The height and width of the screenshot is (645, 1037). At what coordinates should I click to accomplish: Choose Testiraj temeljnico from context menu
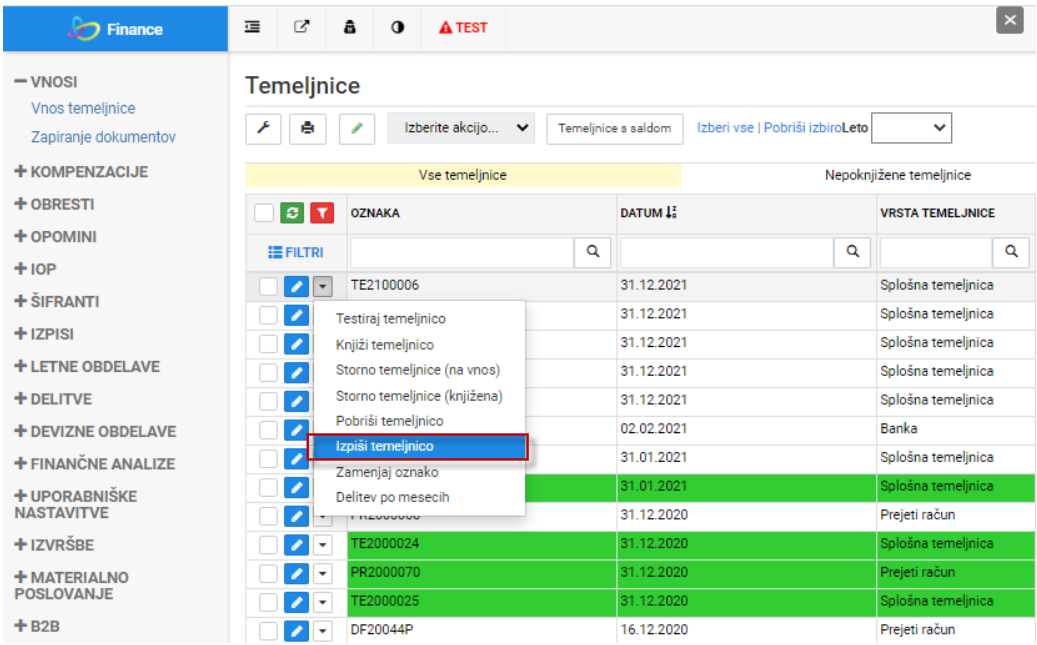pos(390,319)
